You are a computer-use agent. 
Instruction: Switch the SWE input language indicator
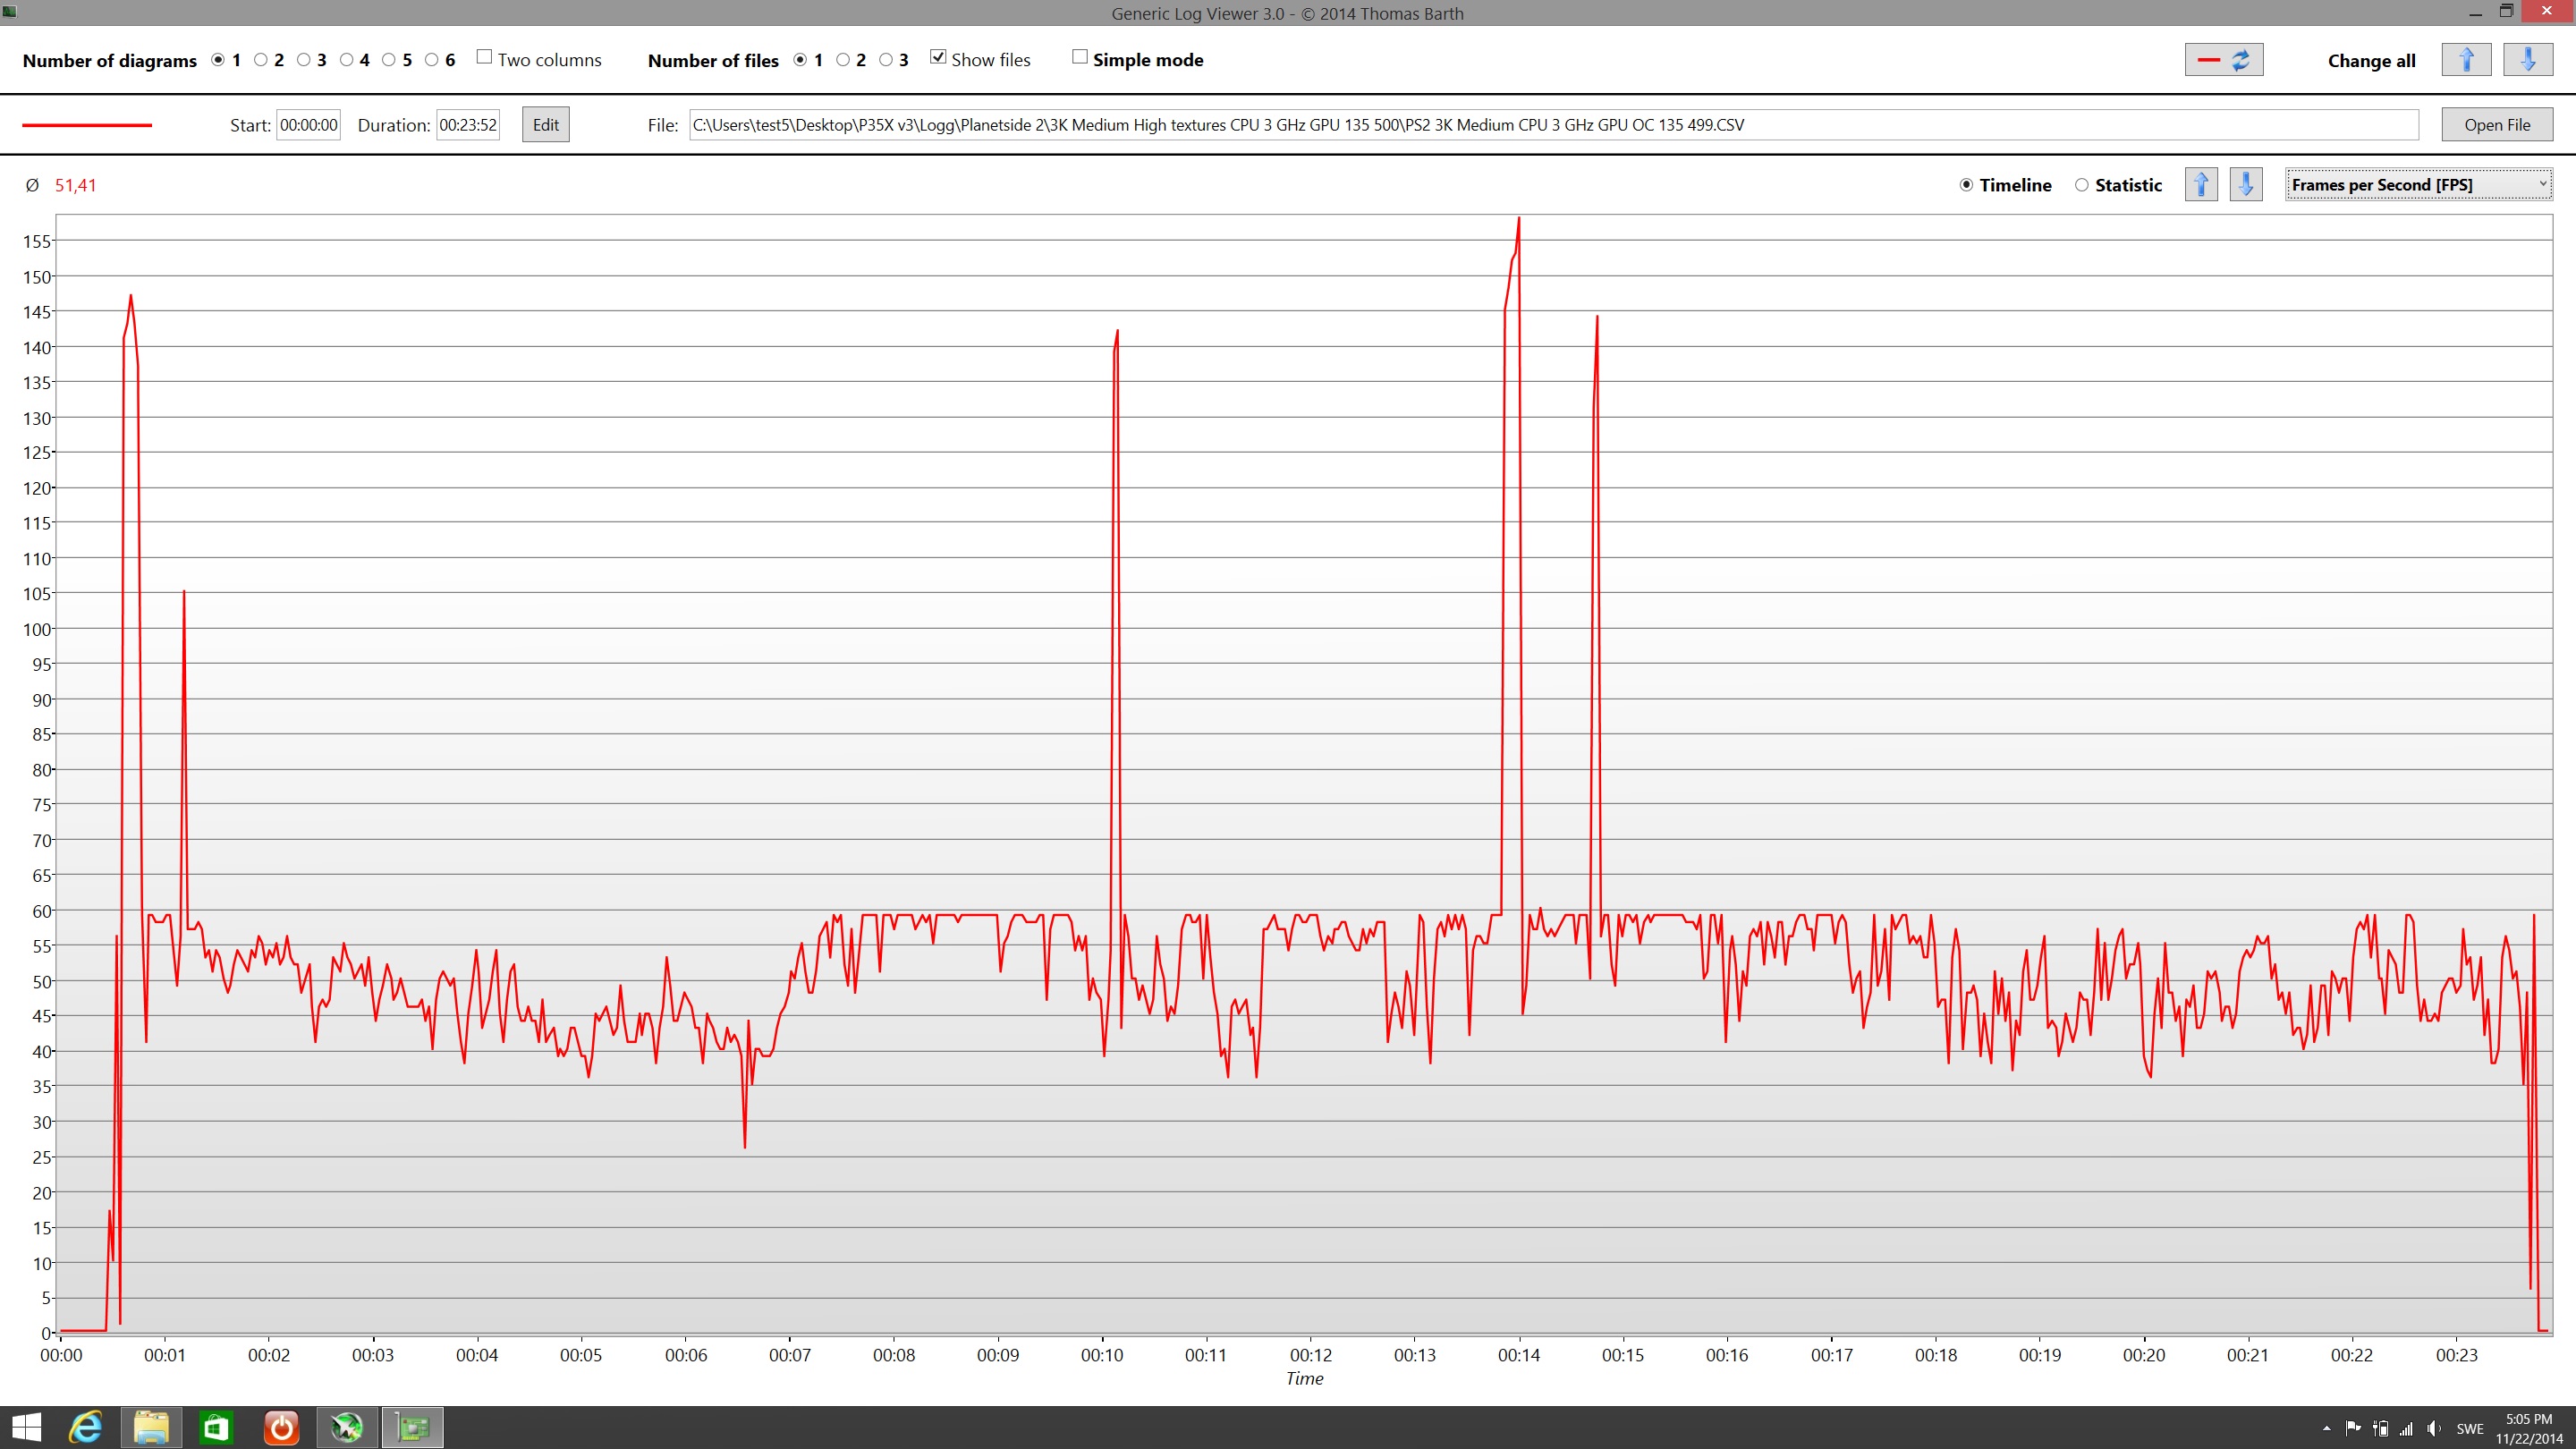point(2470,1429)
